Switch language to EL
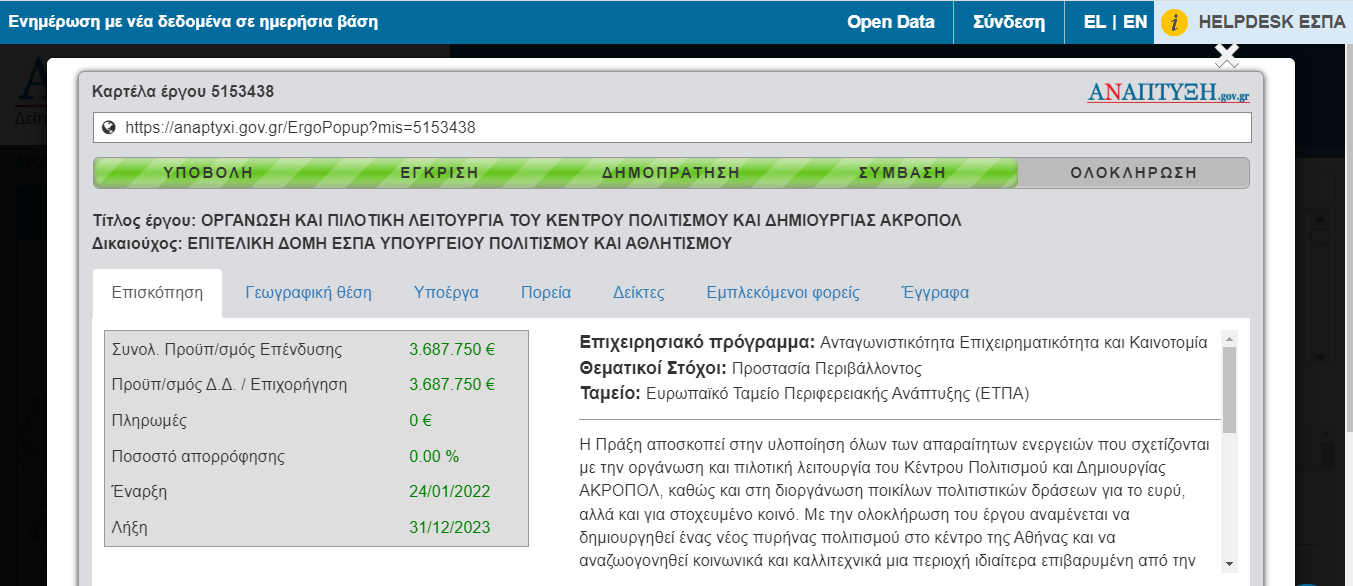This screenshot has width=1353, height=586. (x=1094, y=22)
